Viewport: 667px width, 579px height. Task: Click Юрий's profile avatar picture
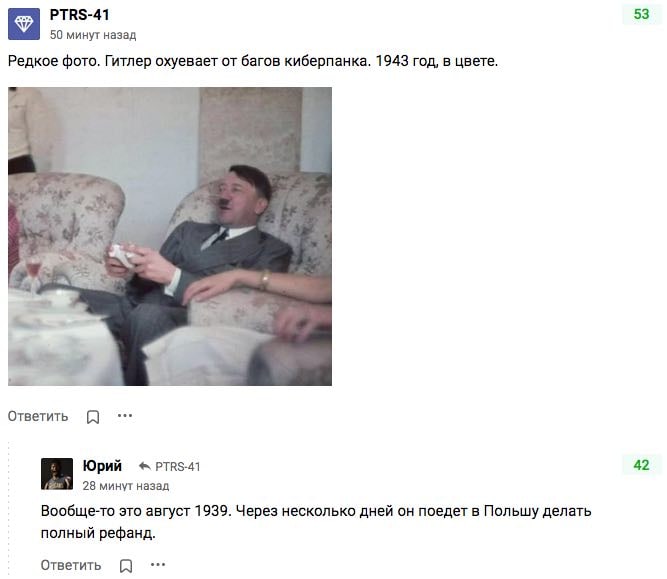pyautogui.click(x=57, y=474)
